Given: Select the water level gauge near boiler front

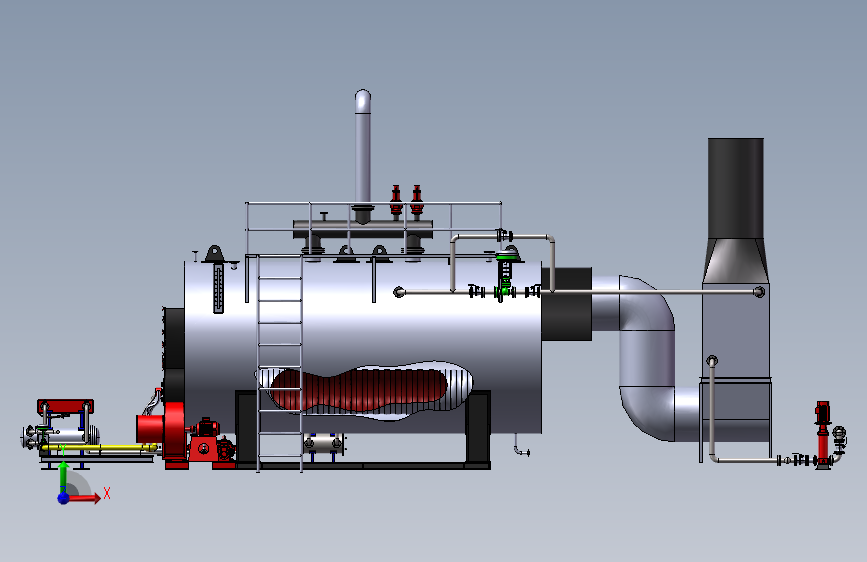Looking at the screenshot, I should point(218,289).
